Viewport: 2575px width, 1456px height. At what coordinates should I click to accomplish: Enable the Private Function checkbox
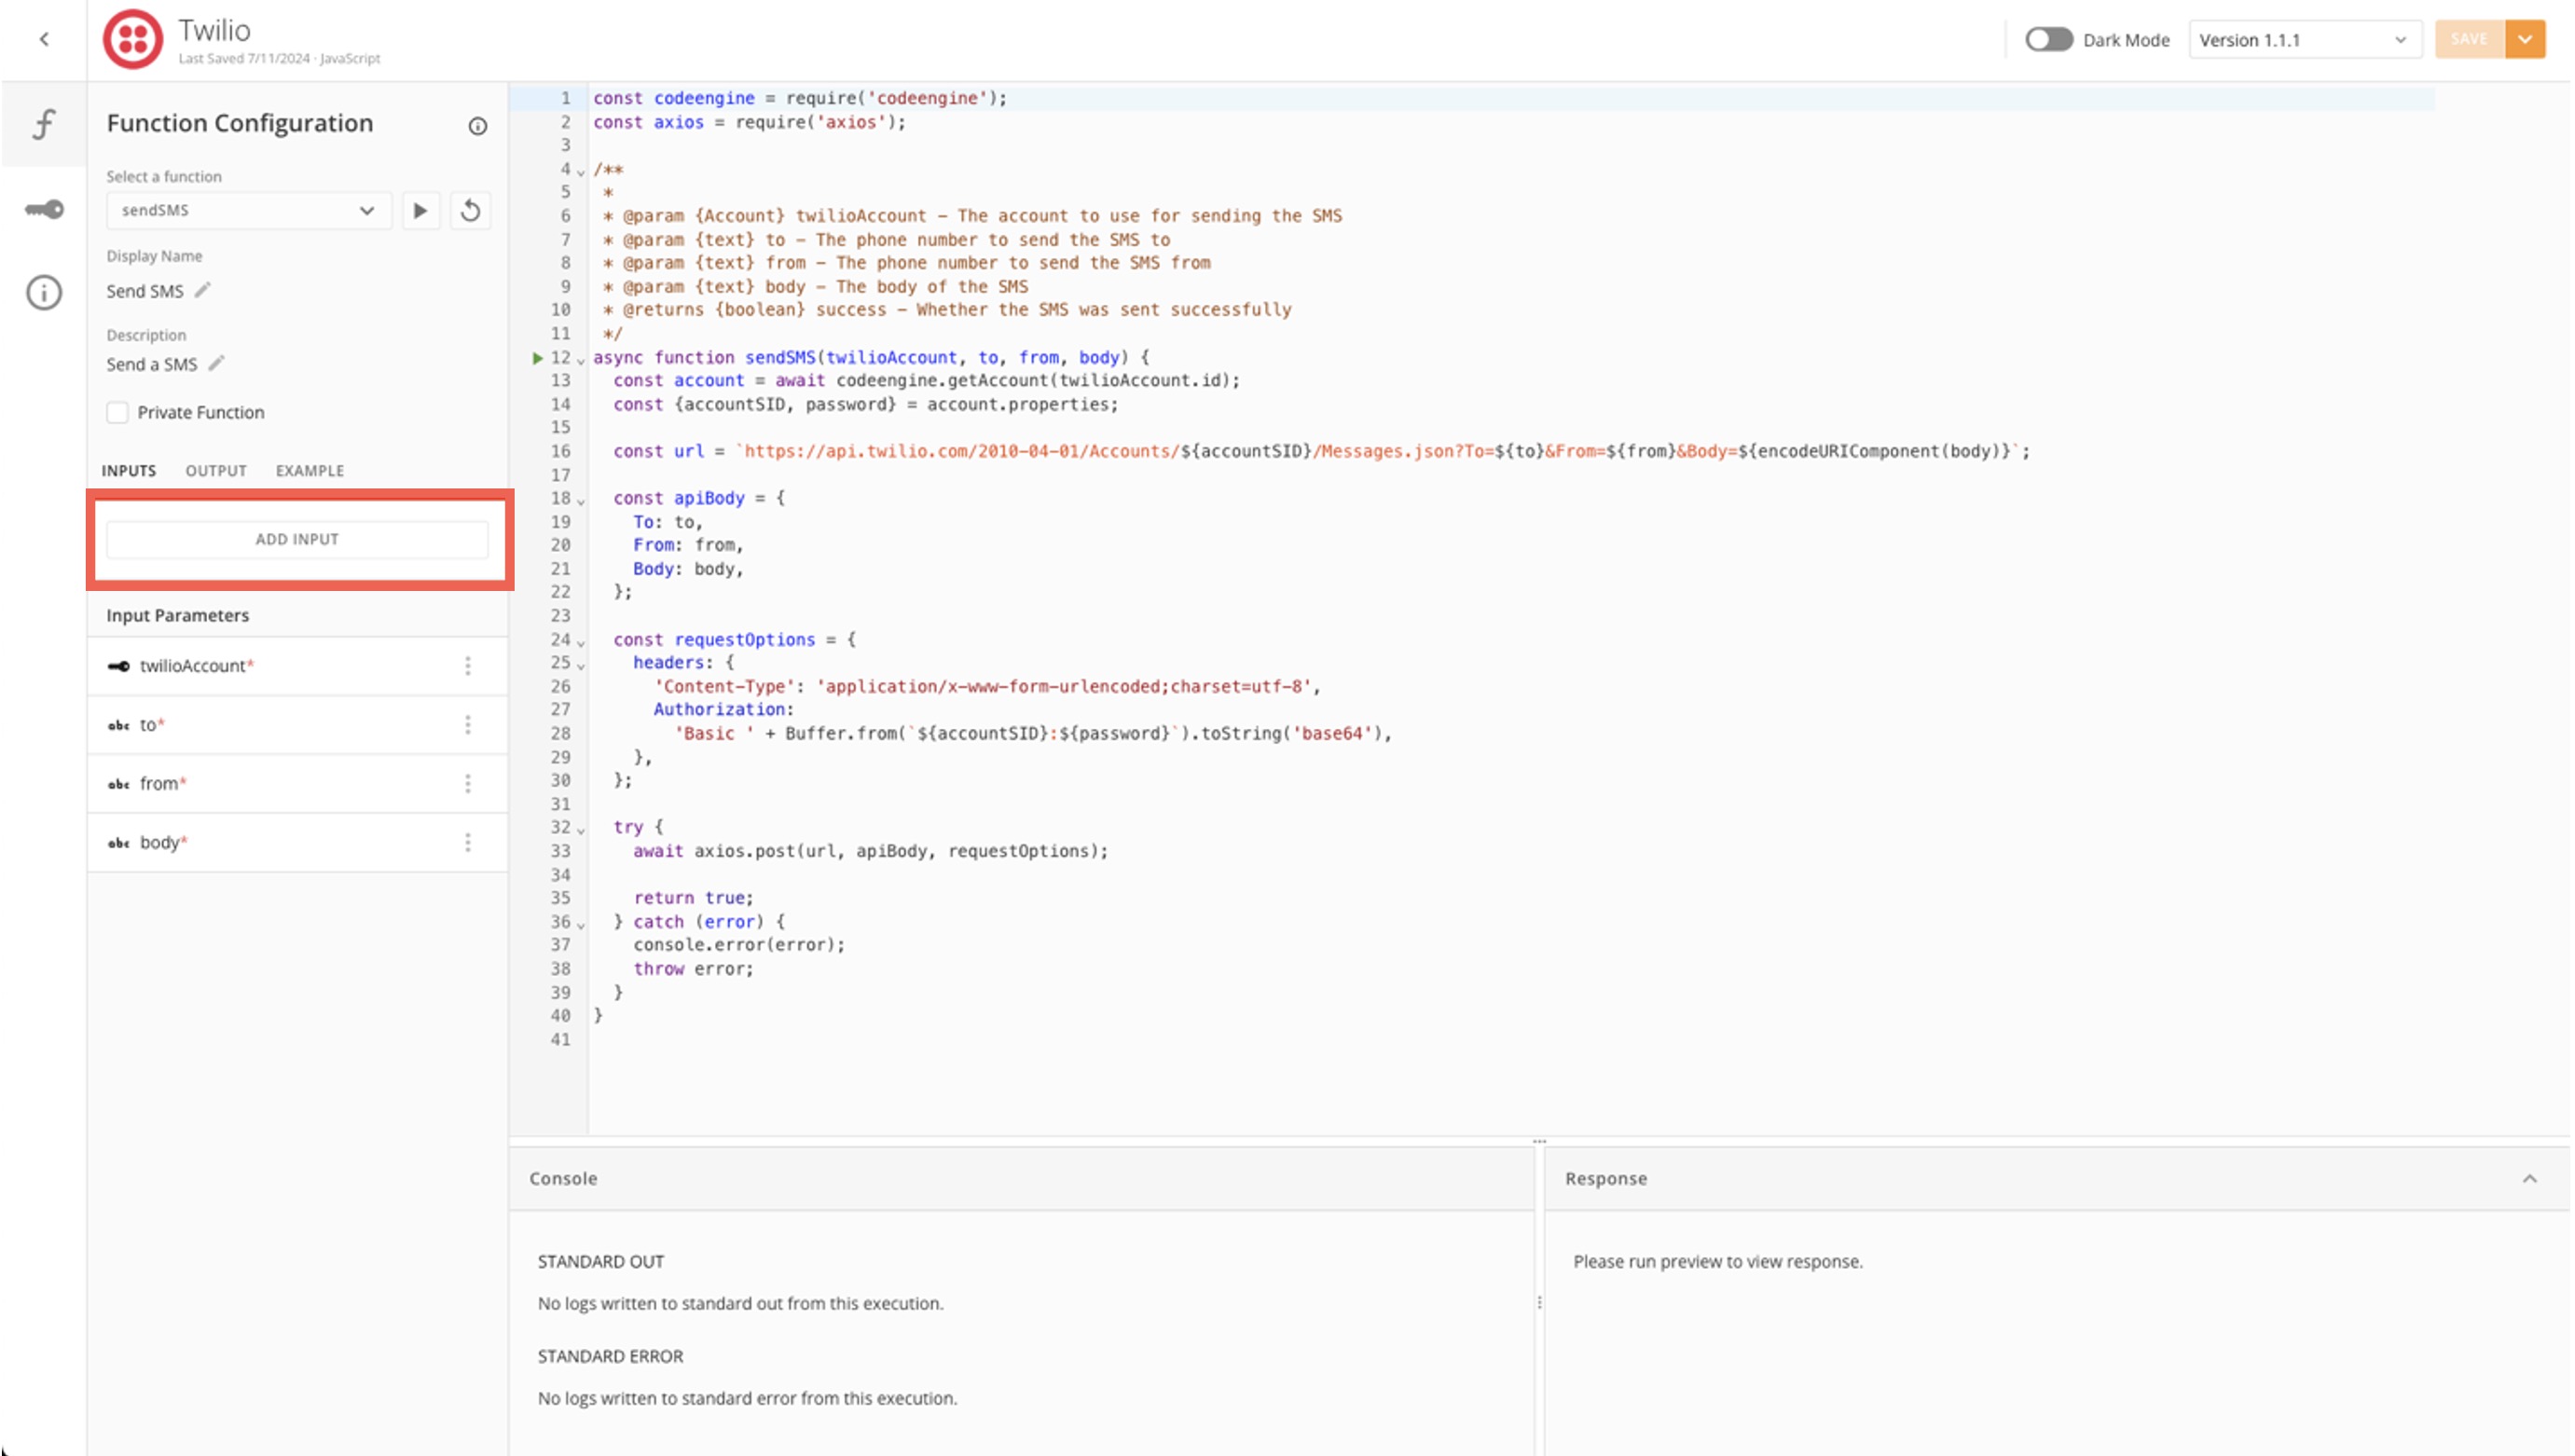pyautogui.click(x=117, y=412)
